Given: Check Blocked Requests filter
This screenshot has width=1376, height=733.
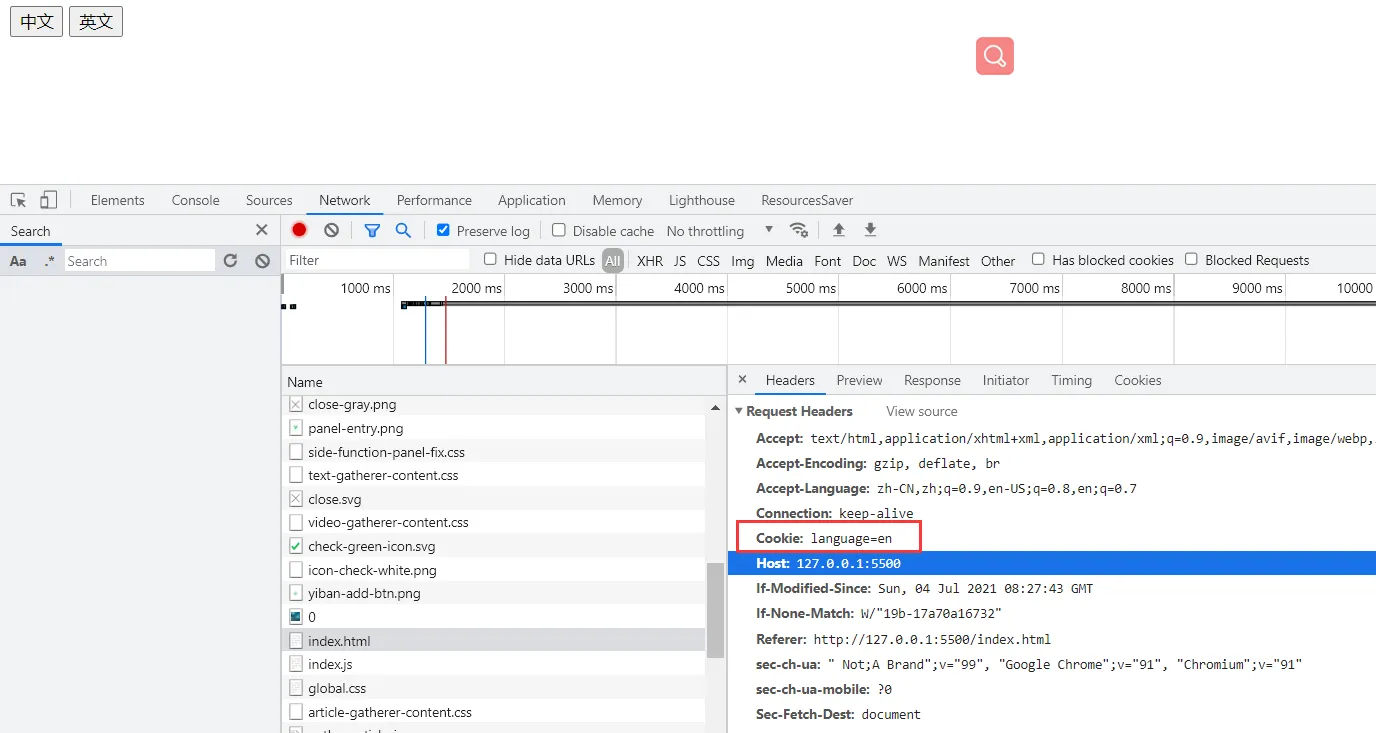Looking at the screenshot, I should pos(1191,259).
